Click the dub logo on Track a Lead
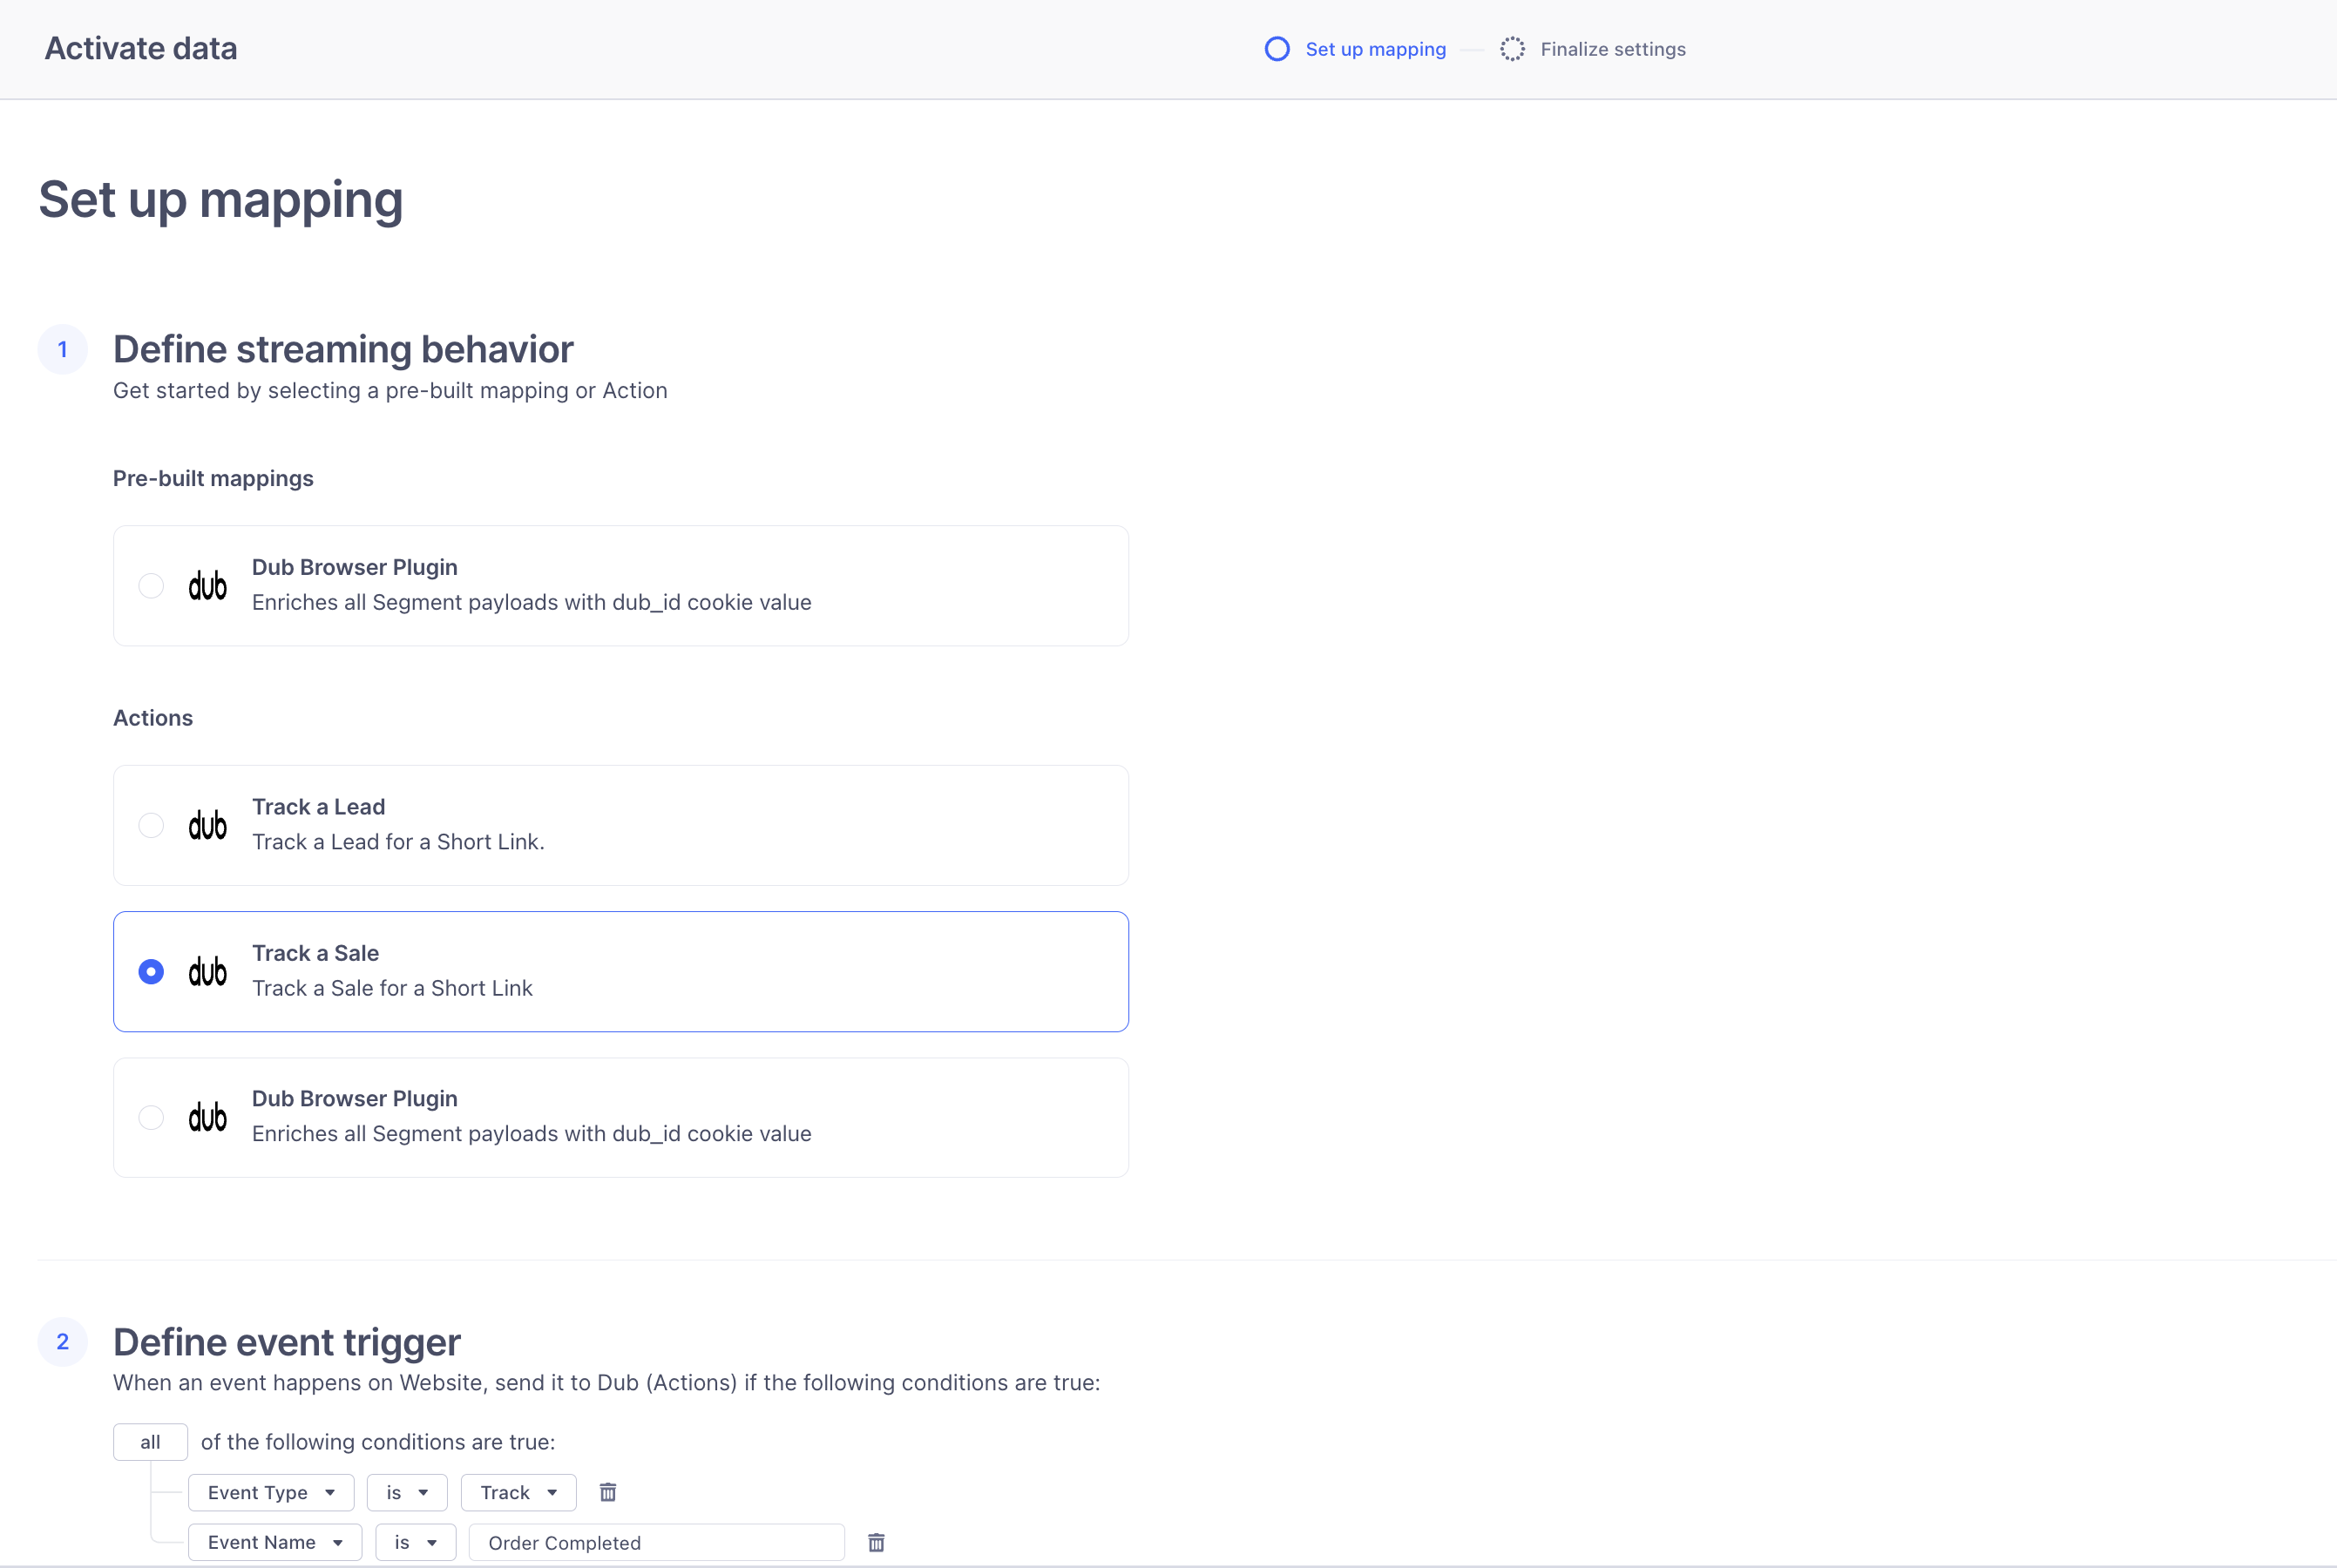Viewport: 2337px width, 1568px height. [x=208, y=826]
